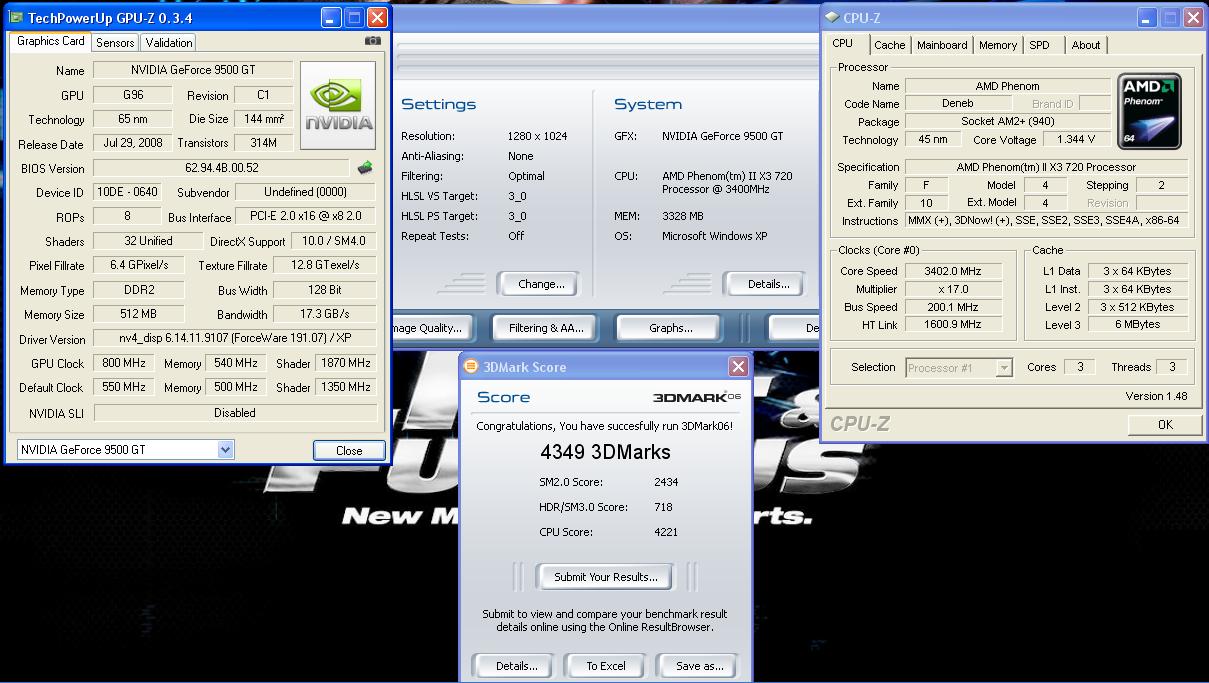
Task: Click the Shader clock value "1870 MHz"
Action: point(346,363)
